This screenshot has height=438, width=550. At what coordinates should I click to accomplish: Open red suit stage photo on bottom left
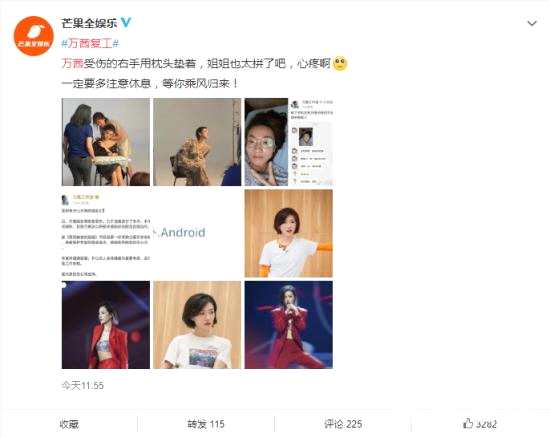tap(106, 325)
